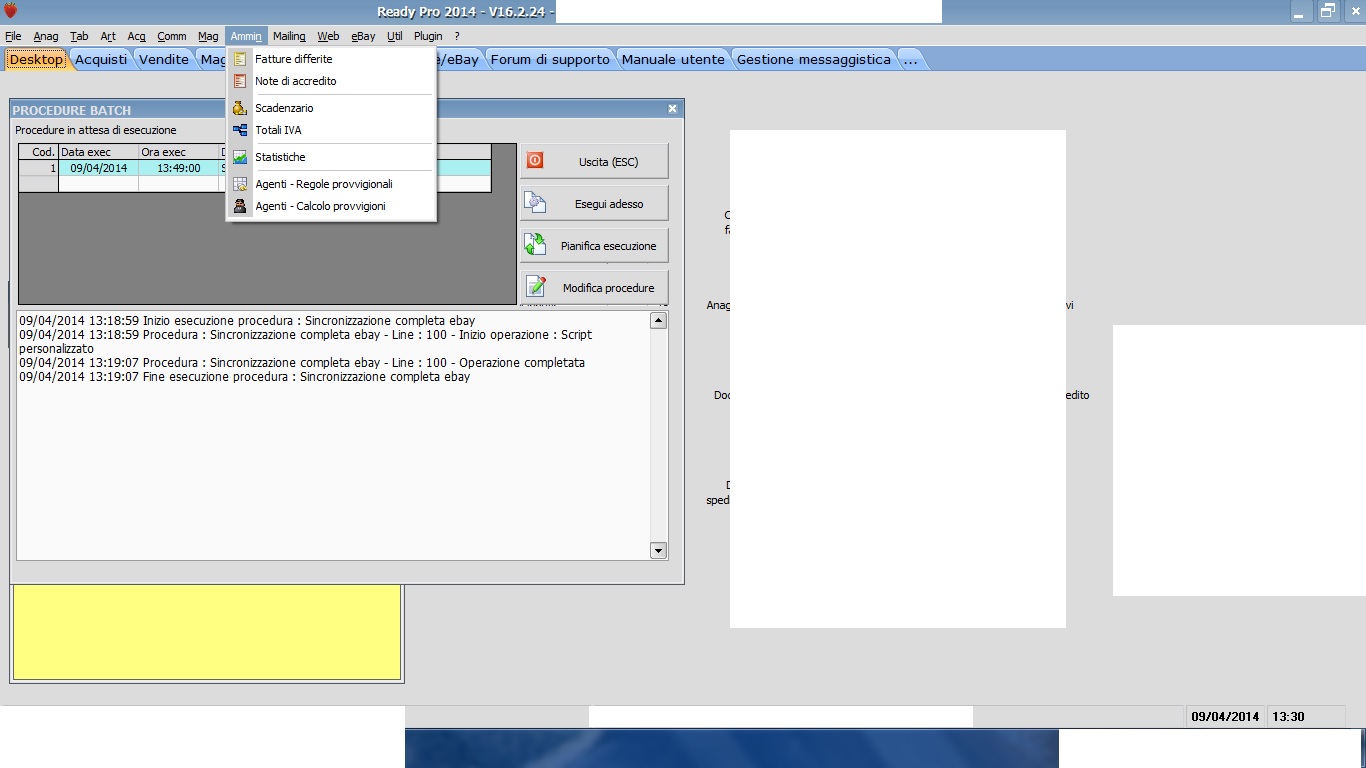Open the Mailing menu

[x=289, y=36]
